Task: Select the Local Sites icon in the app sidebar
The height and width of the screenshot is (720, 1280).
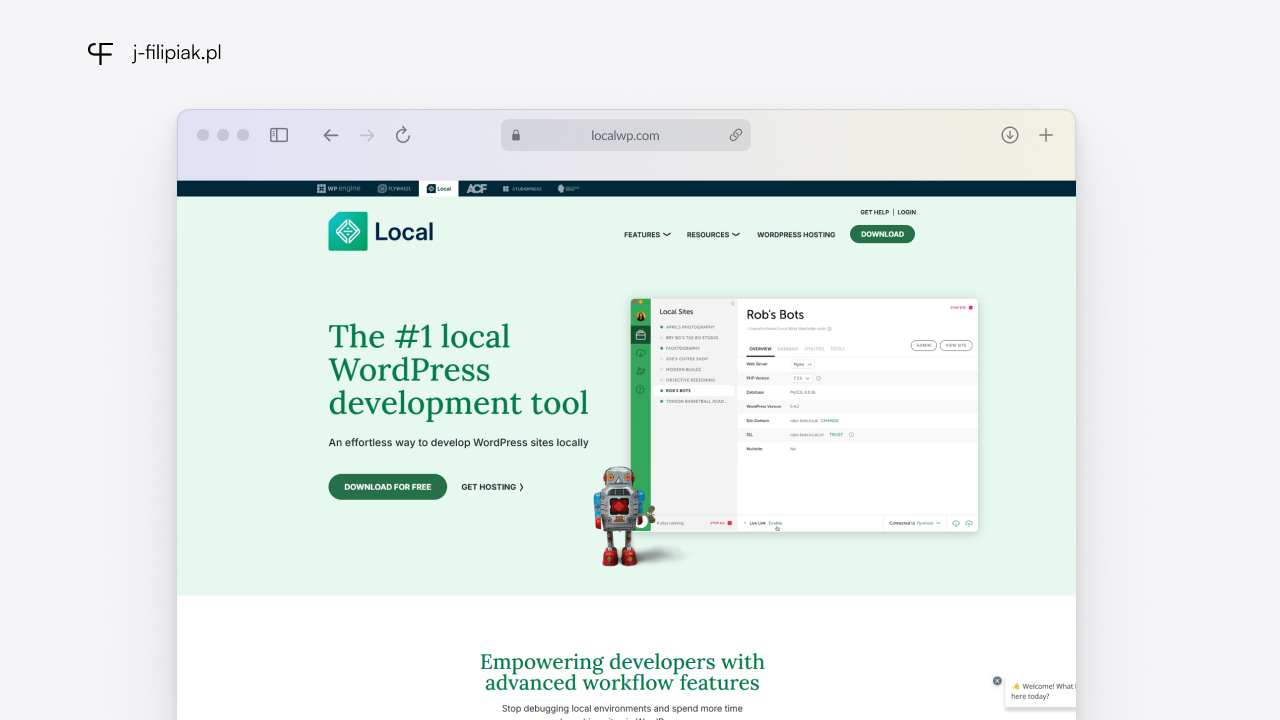Action: coord(641,335)
